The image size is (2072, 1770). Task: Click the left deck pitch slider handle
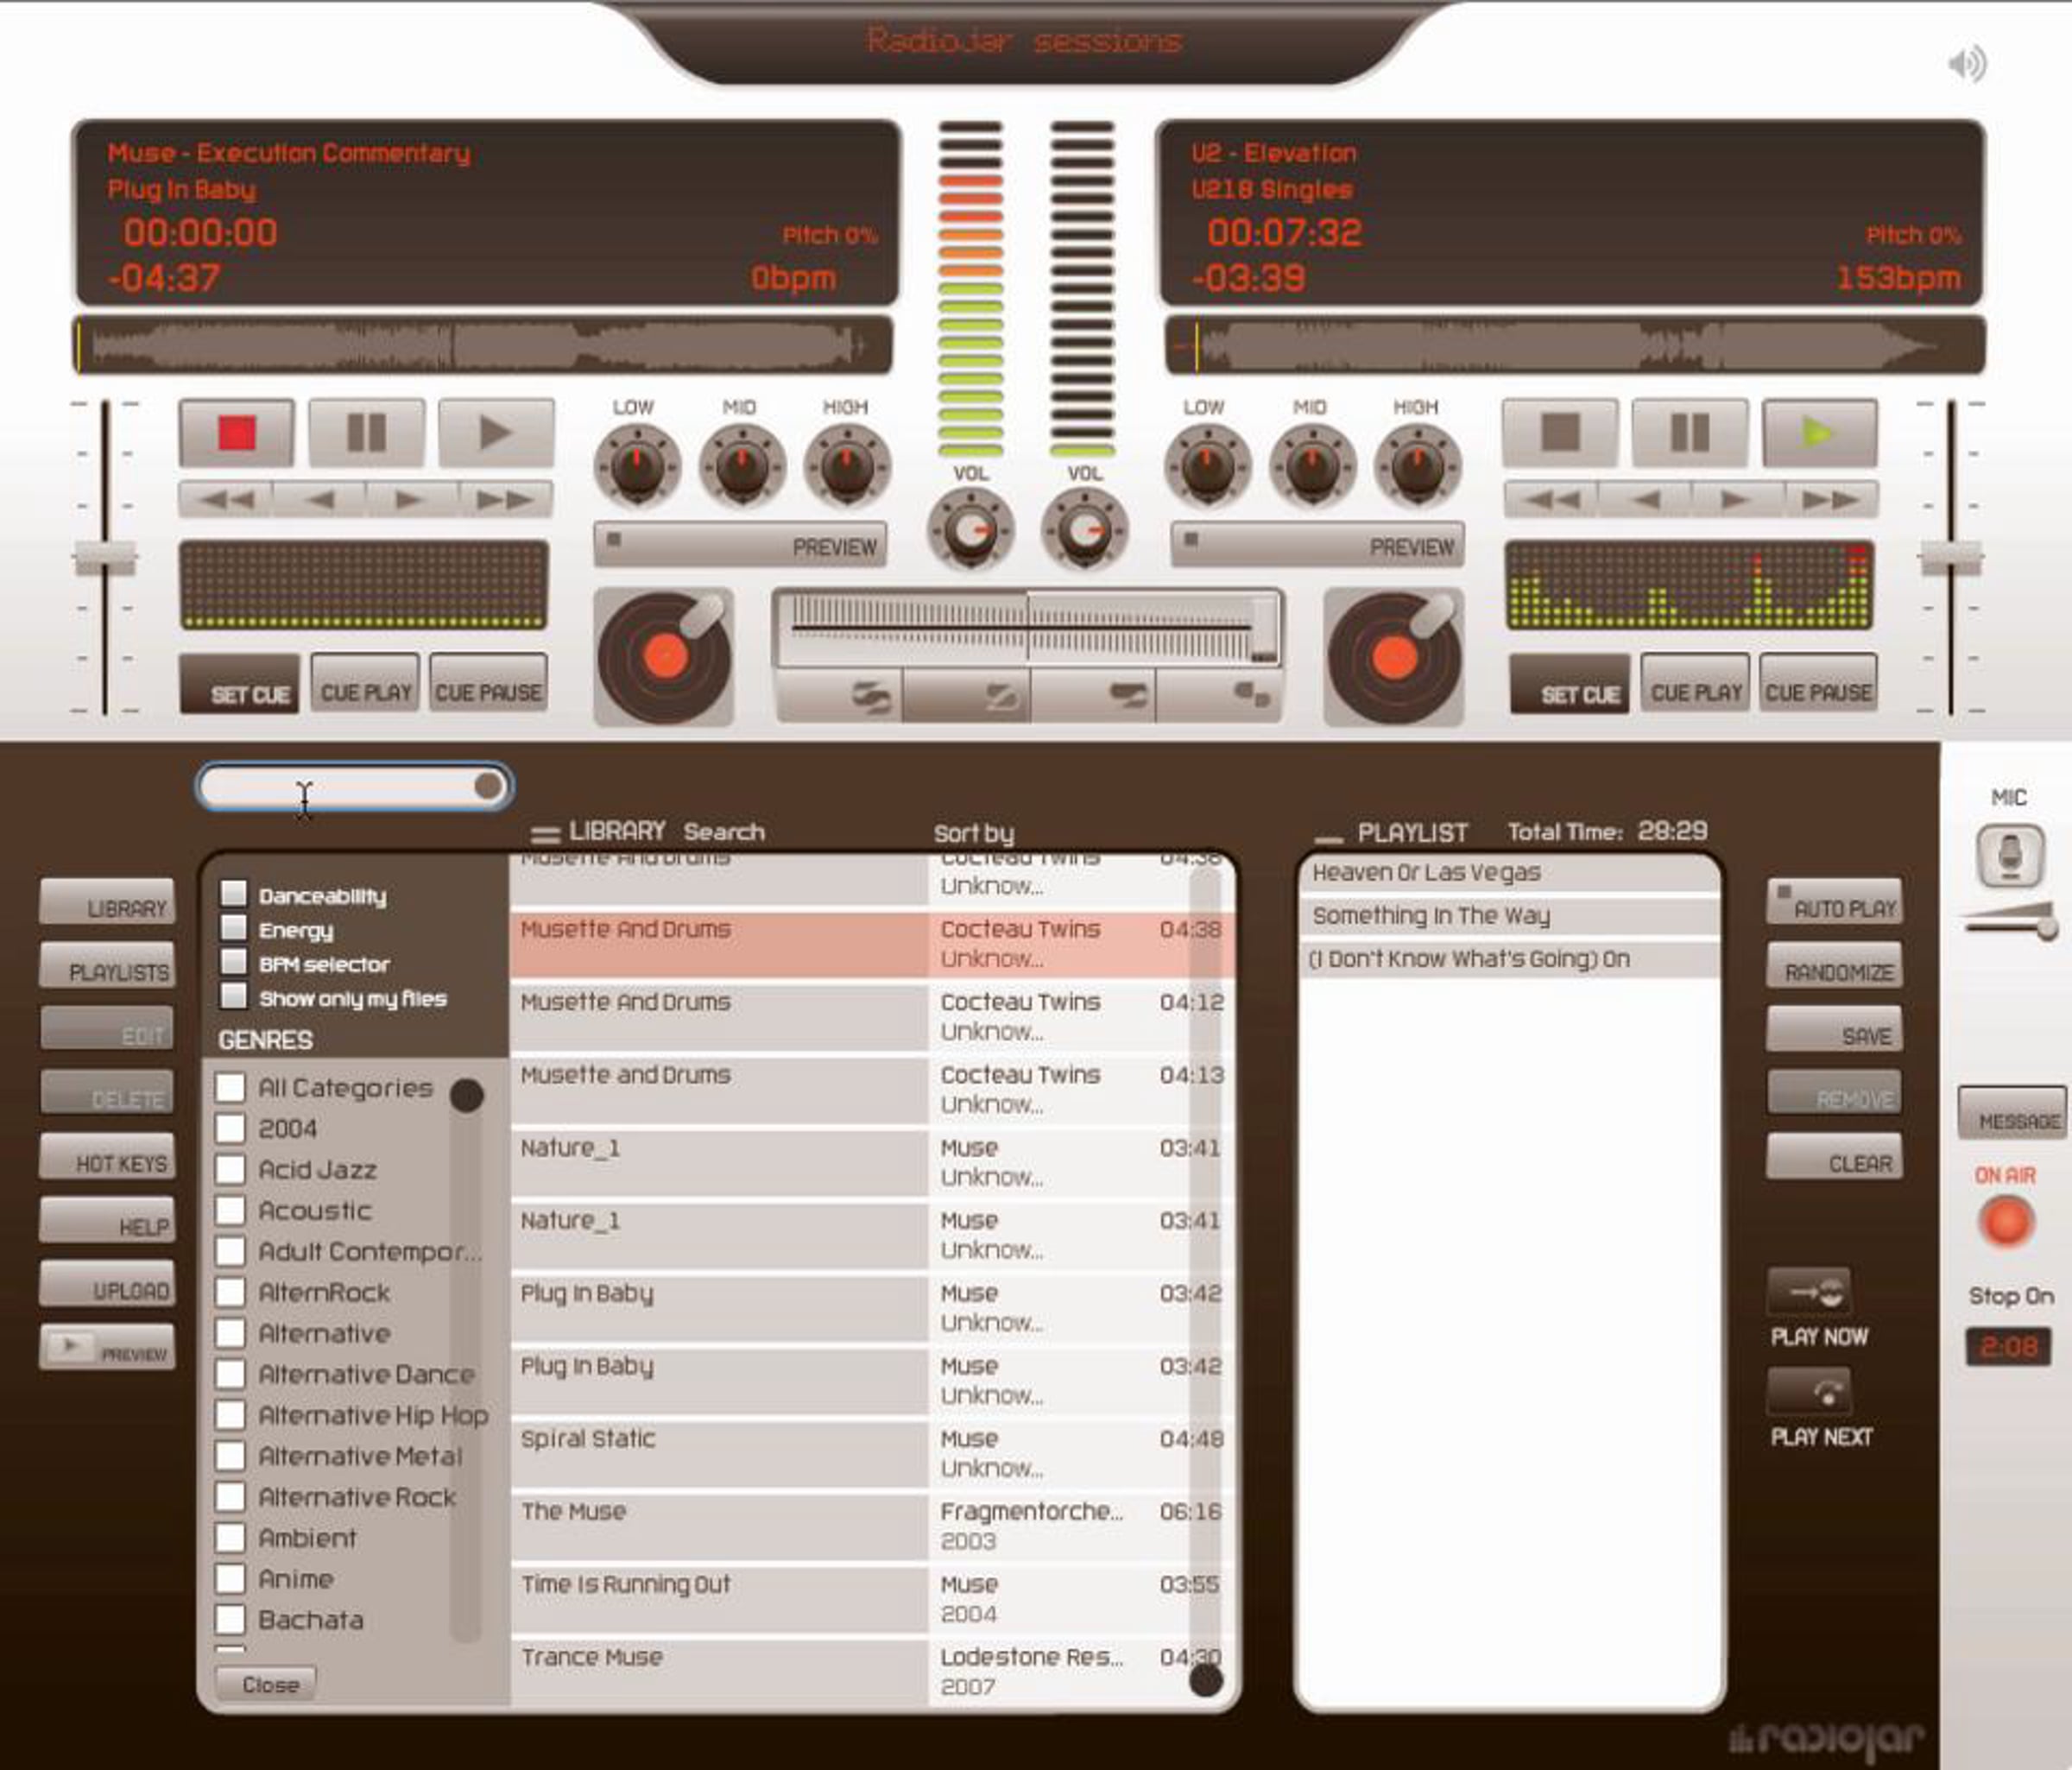pos(105,558)
